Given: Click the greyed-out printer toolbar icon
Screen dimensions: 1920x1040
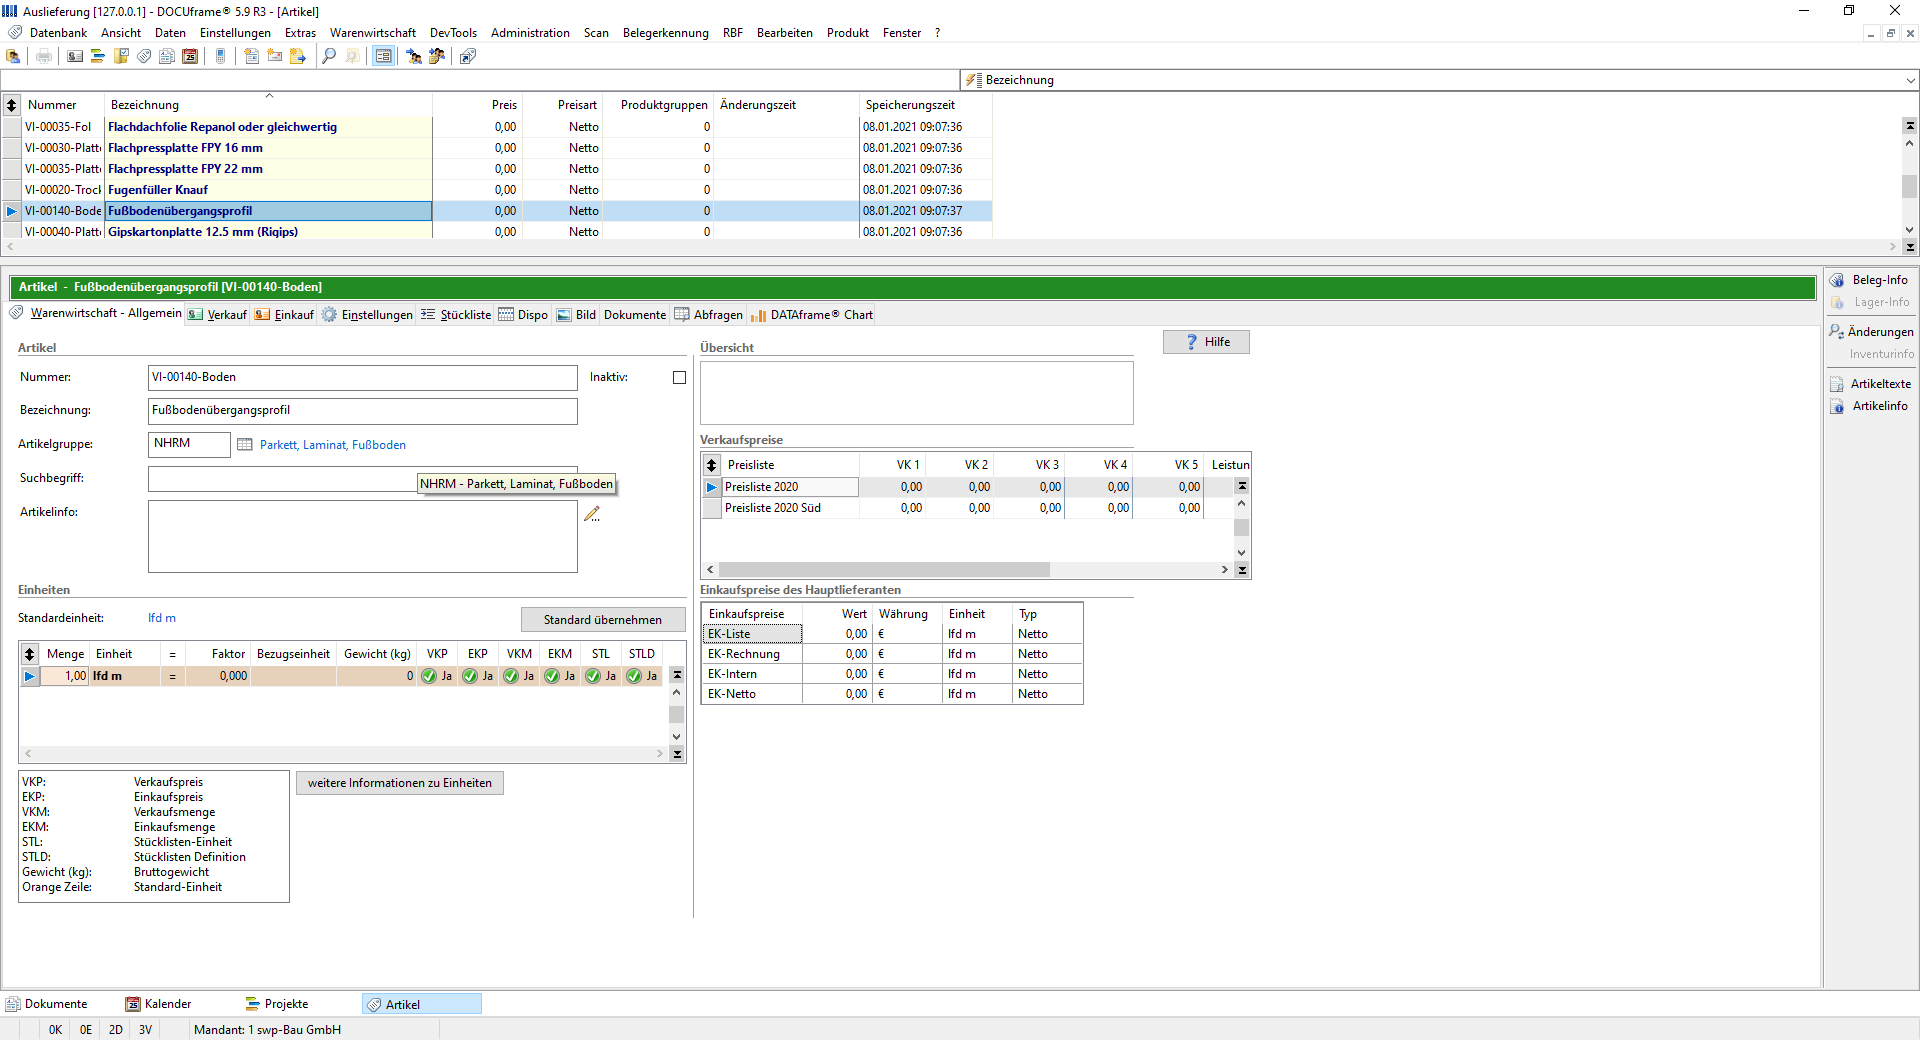Looking at the screenshot, I should (x=44, y=56).
